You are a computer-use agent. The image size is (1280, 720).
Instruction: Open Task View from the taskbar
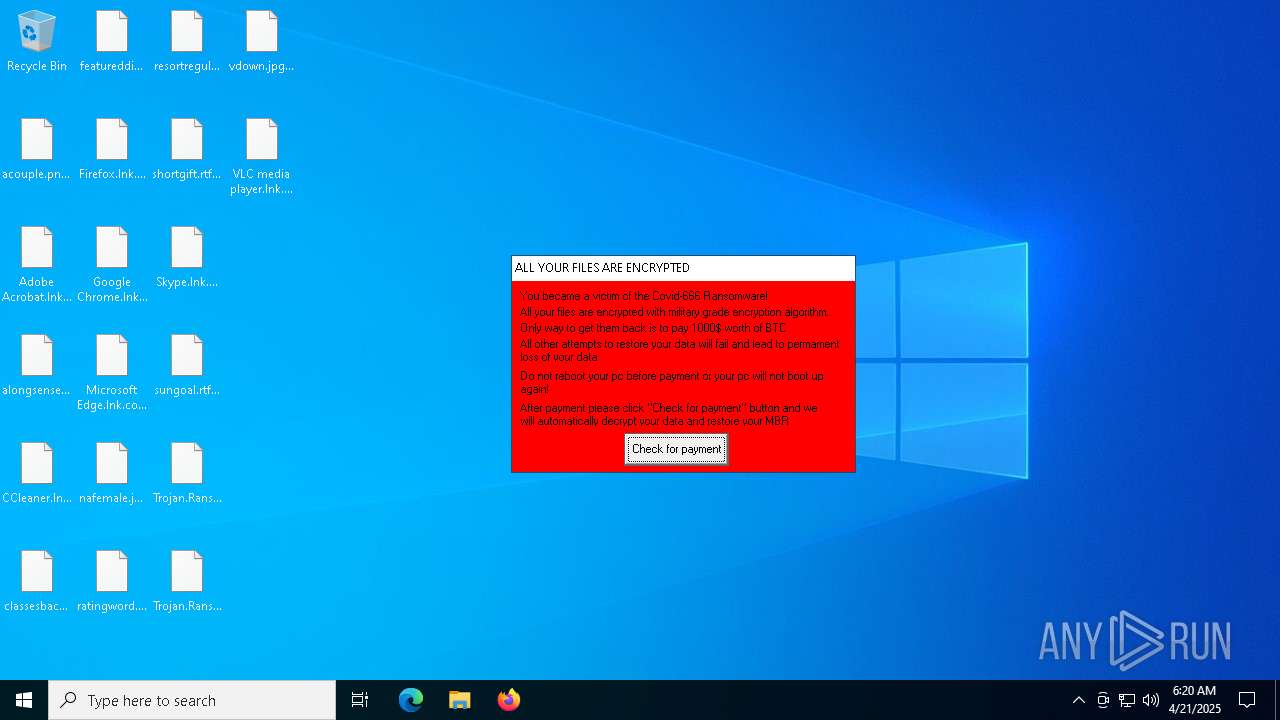(x=360, y=700)
